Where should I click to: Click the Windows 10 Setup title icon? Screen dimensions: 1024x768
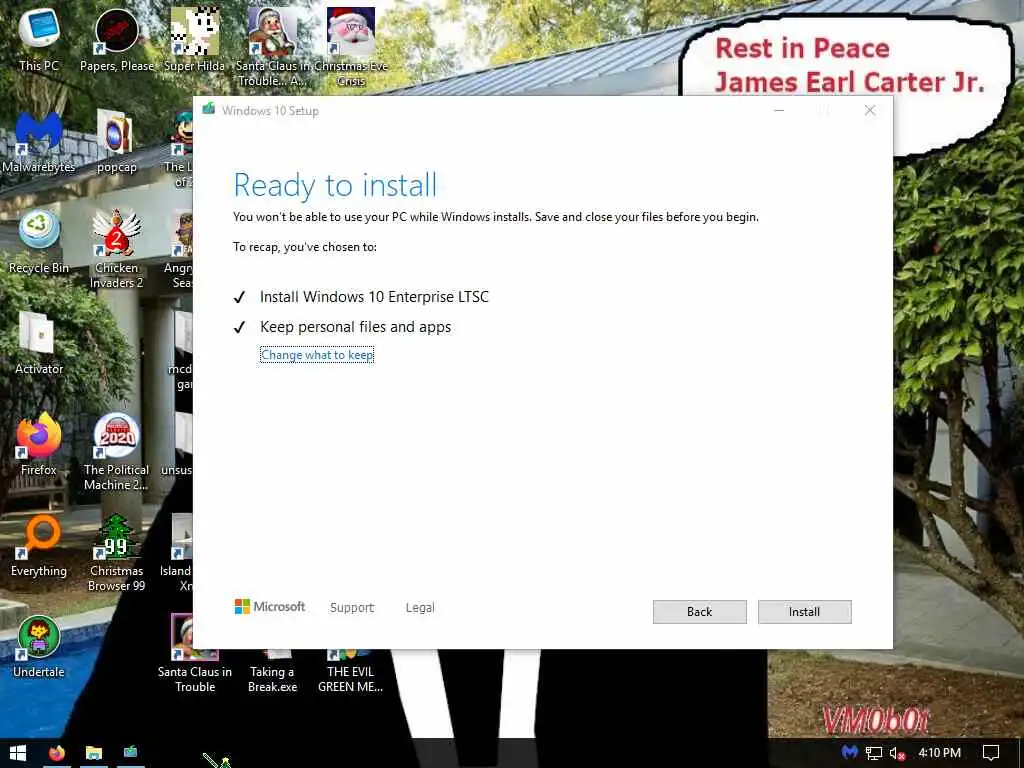pos(208,109)
